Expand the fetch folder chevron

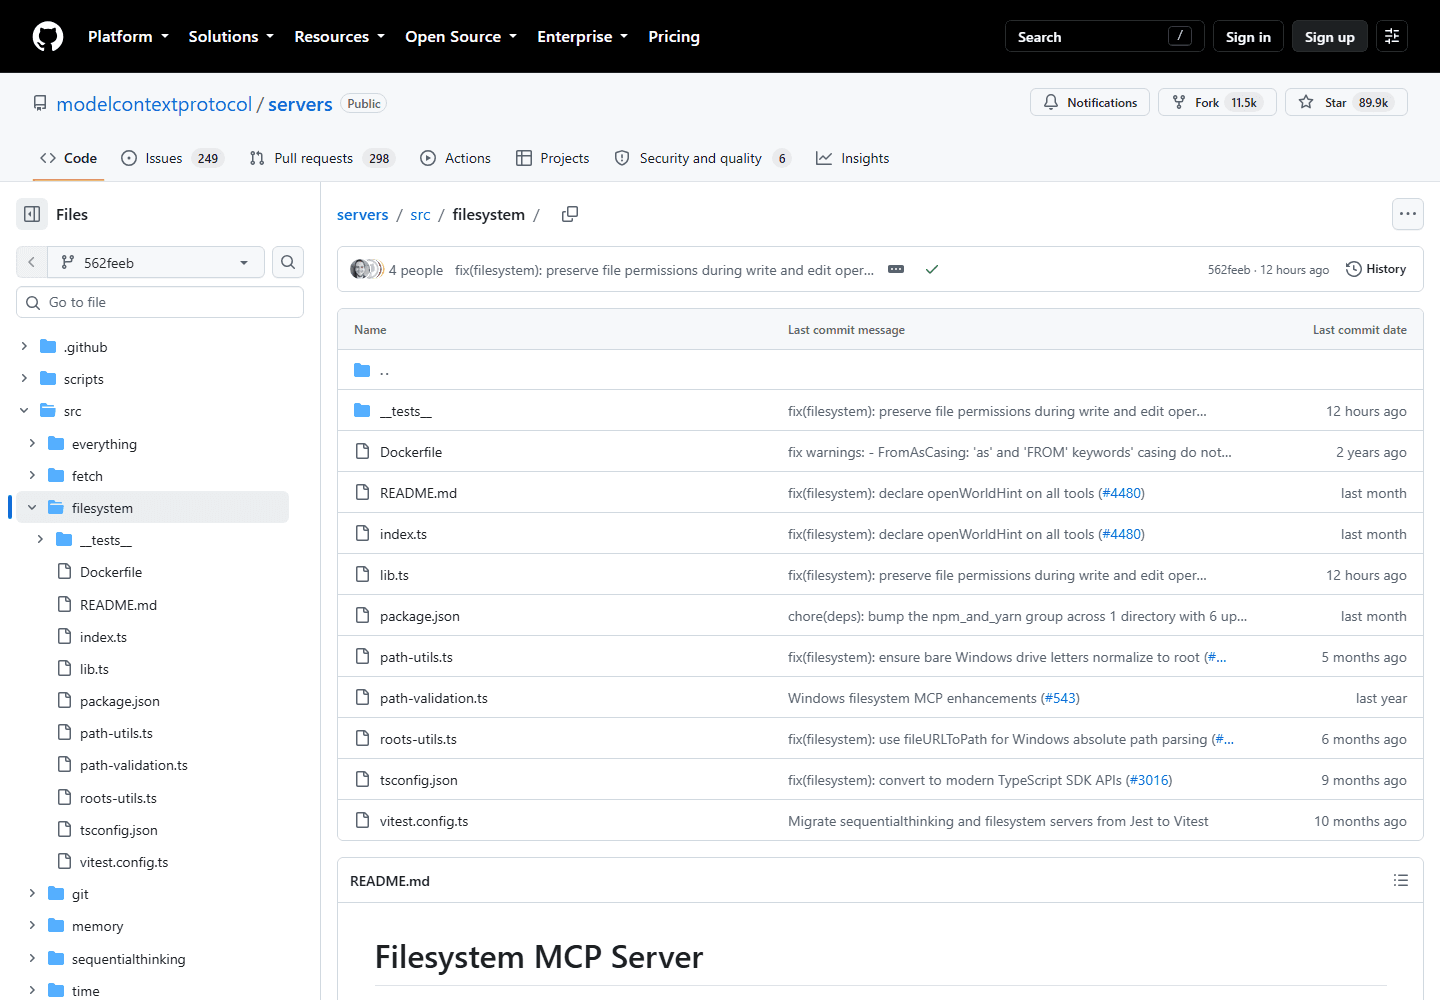point(32,475)
